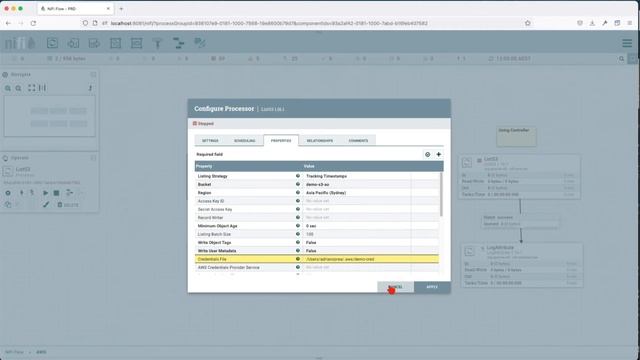Click help icon beside Write Object Tags
Image resolution: width=640 pixels, height=360 pixels.
coord(298,242)
